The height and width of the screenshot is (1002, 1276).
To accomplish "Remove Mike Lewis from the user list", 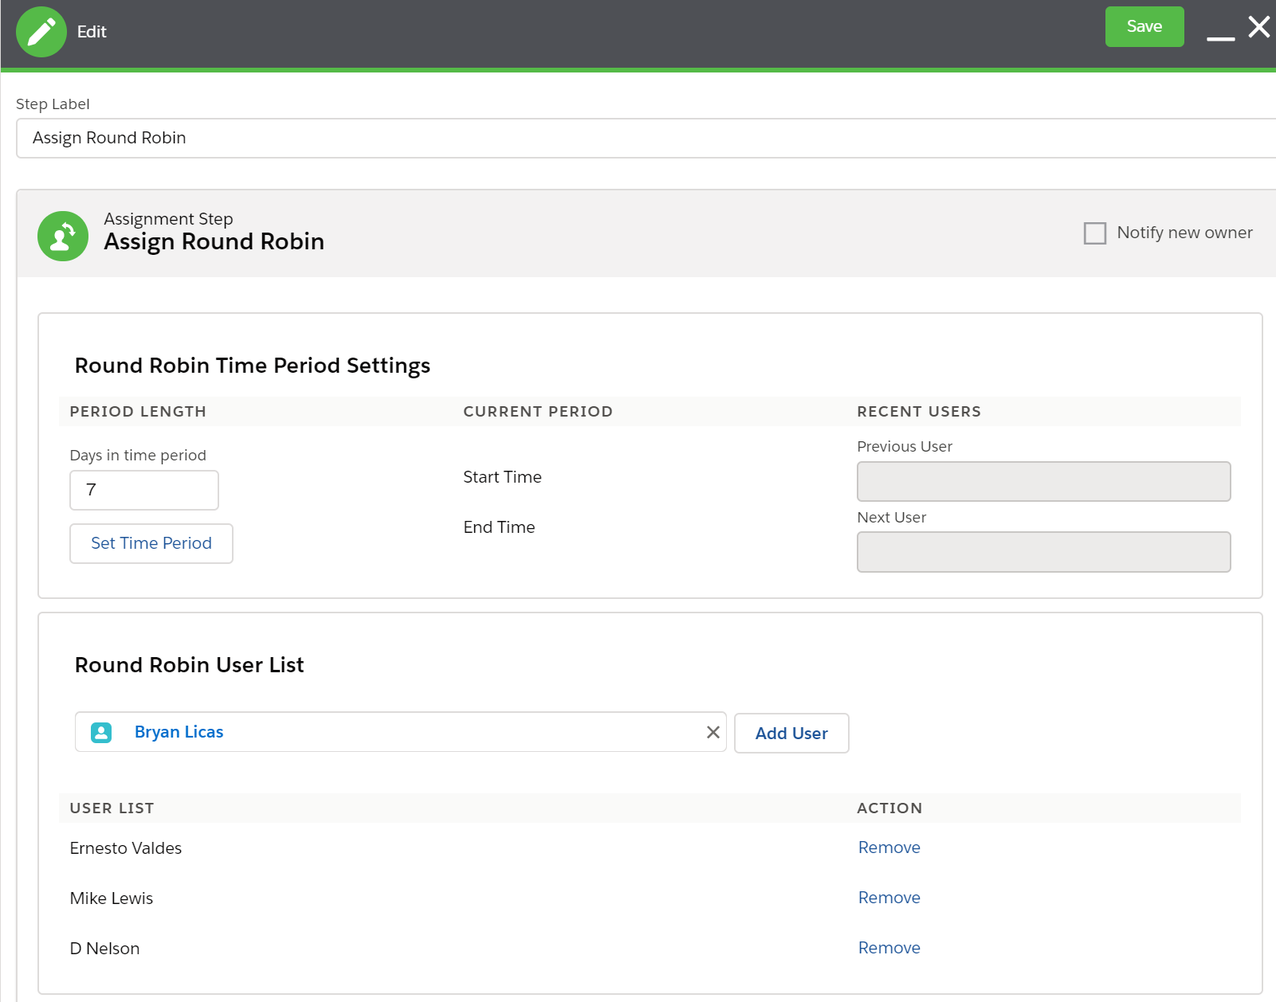I will 889,898.
